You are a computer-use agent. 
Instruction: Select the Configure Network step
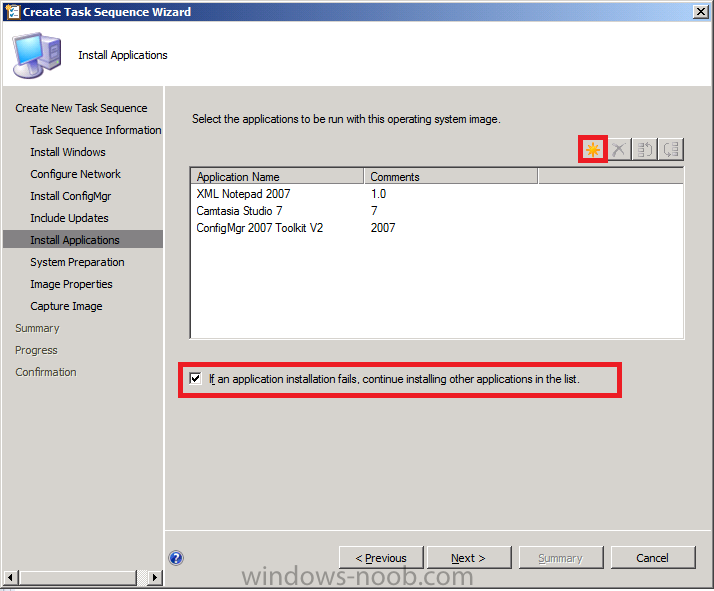click(x=76, y=174)
